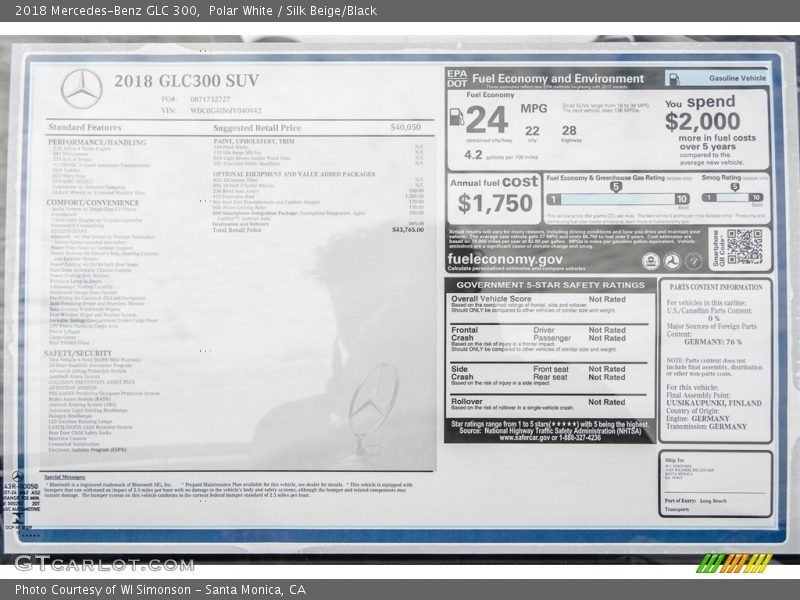Click the 'Standard Features' heading
The height and width of the screenshot is (600, 800).
85,127
